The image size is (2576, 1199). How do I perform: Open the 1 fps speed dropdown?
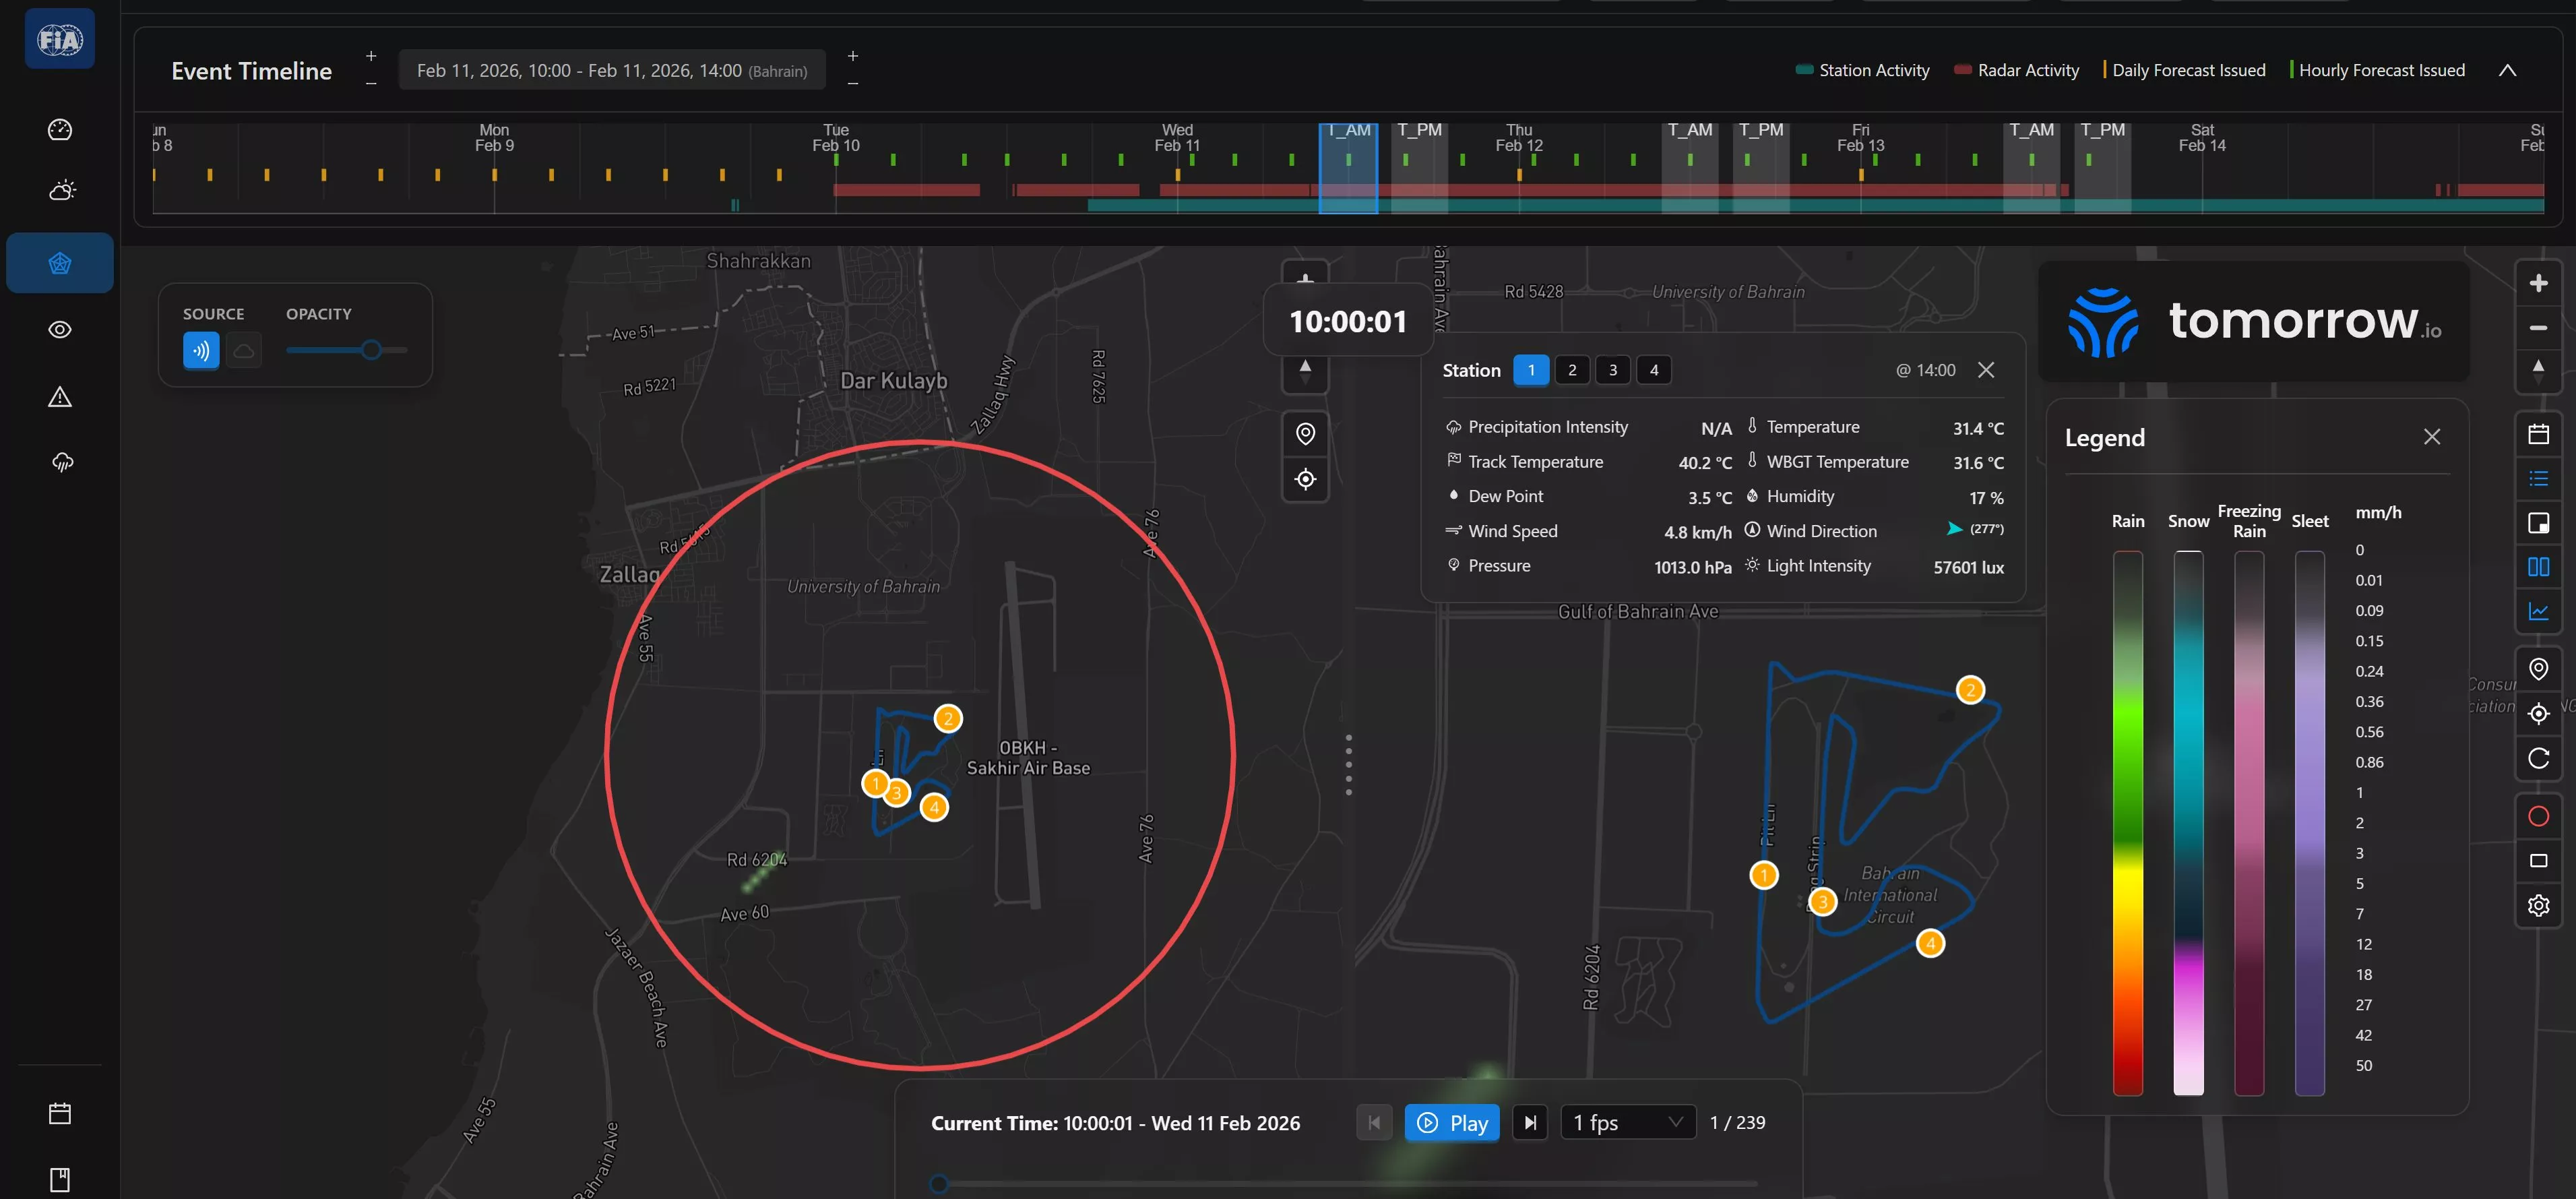(x=1628, y=1123)
